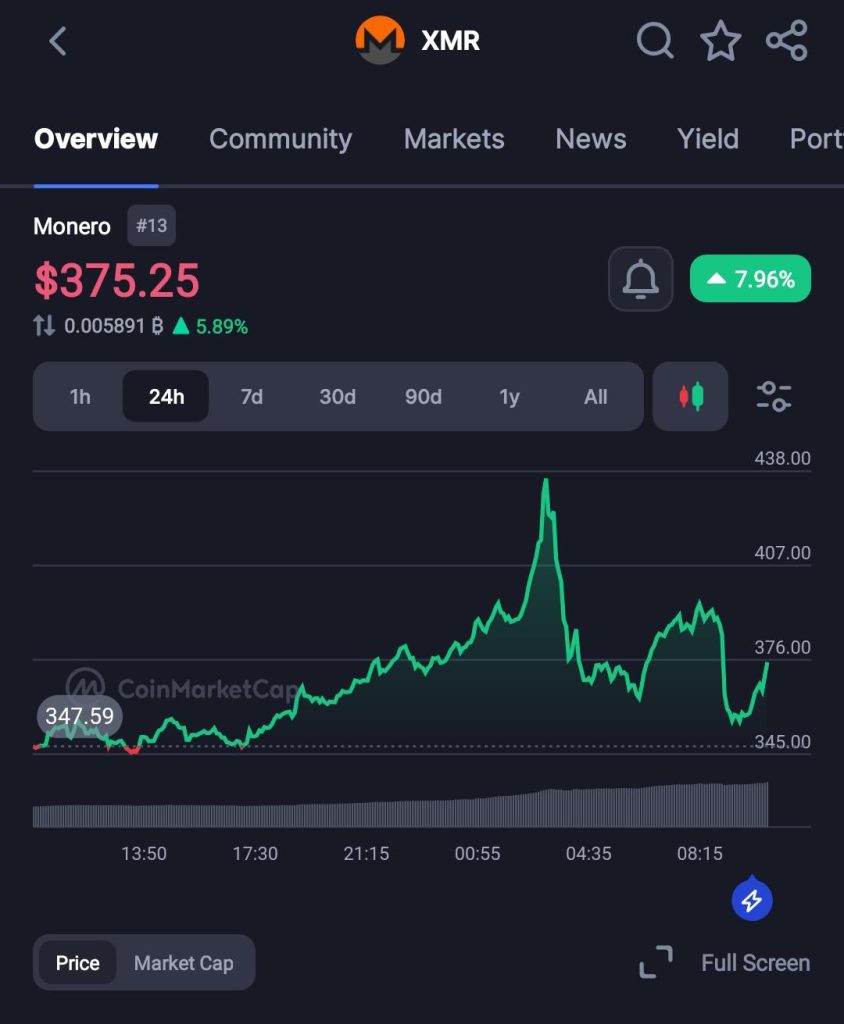The image size is (844, 1024).
Task: Select the 30d chart range
Action: (x=337, y=396)
